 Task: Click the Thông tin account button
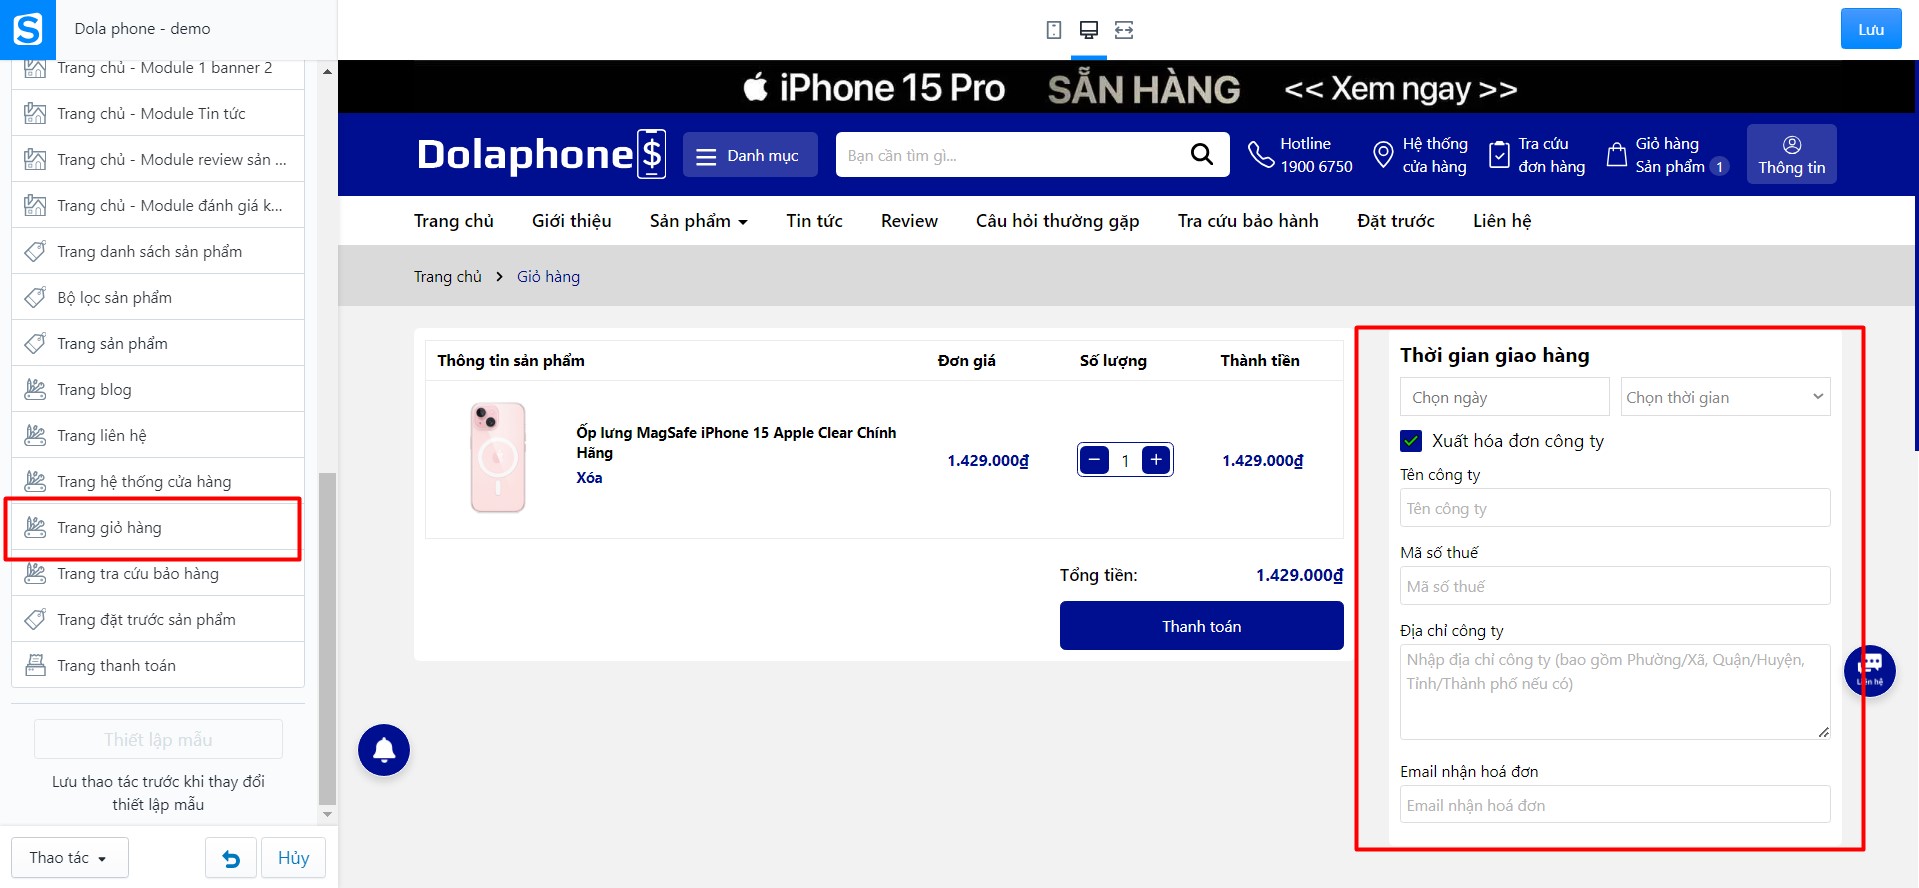(1792, 154)
